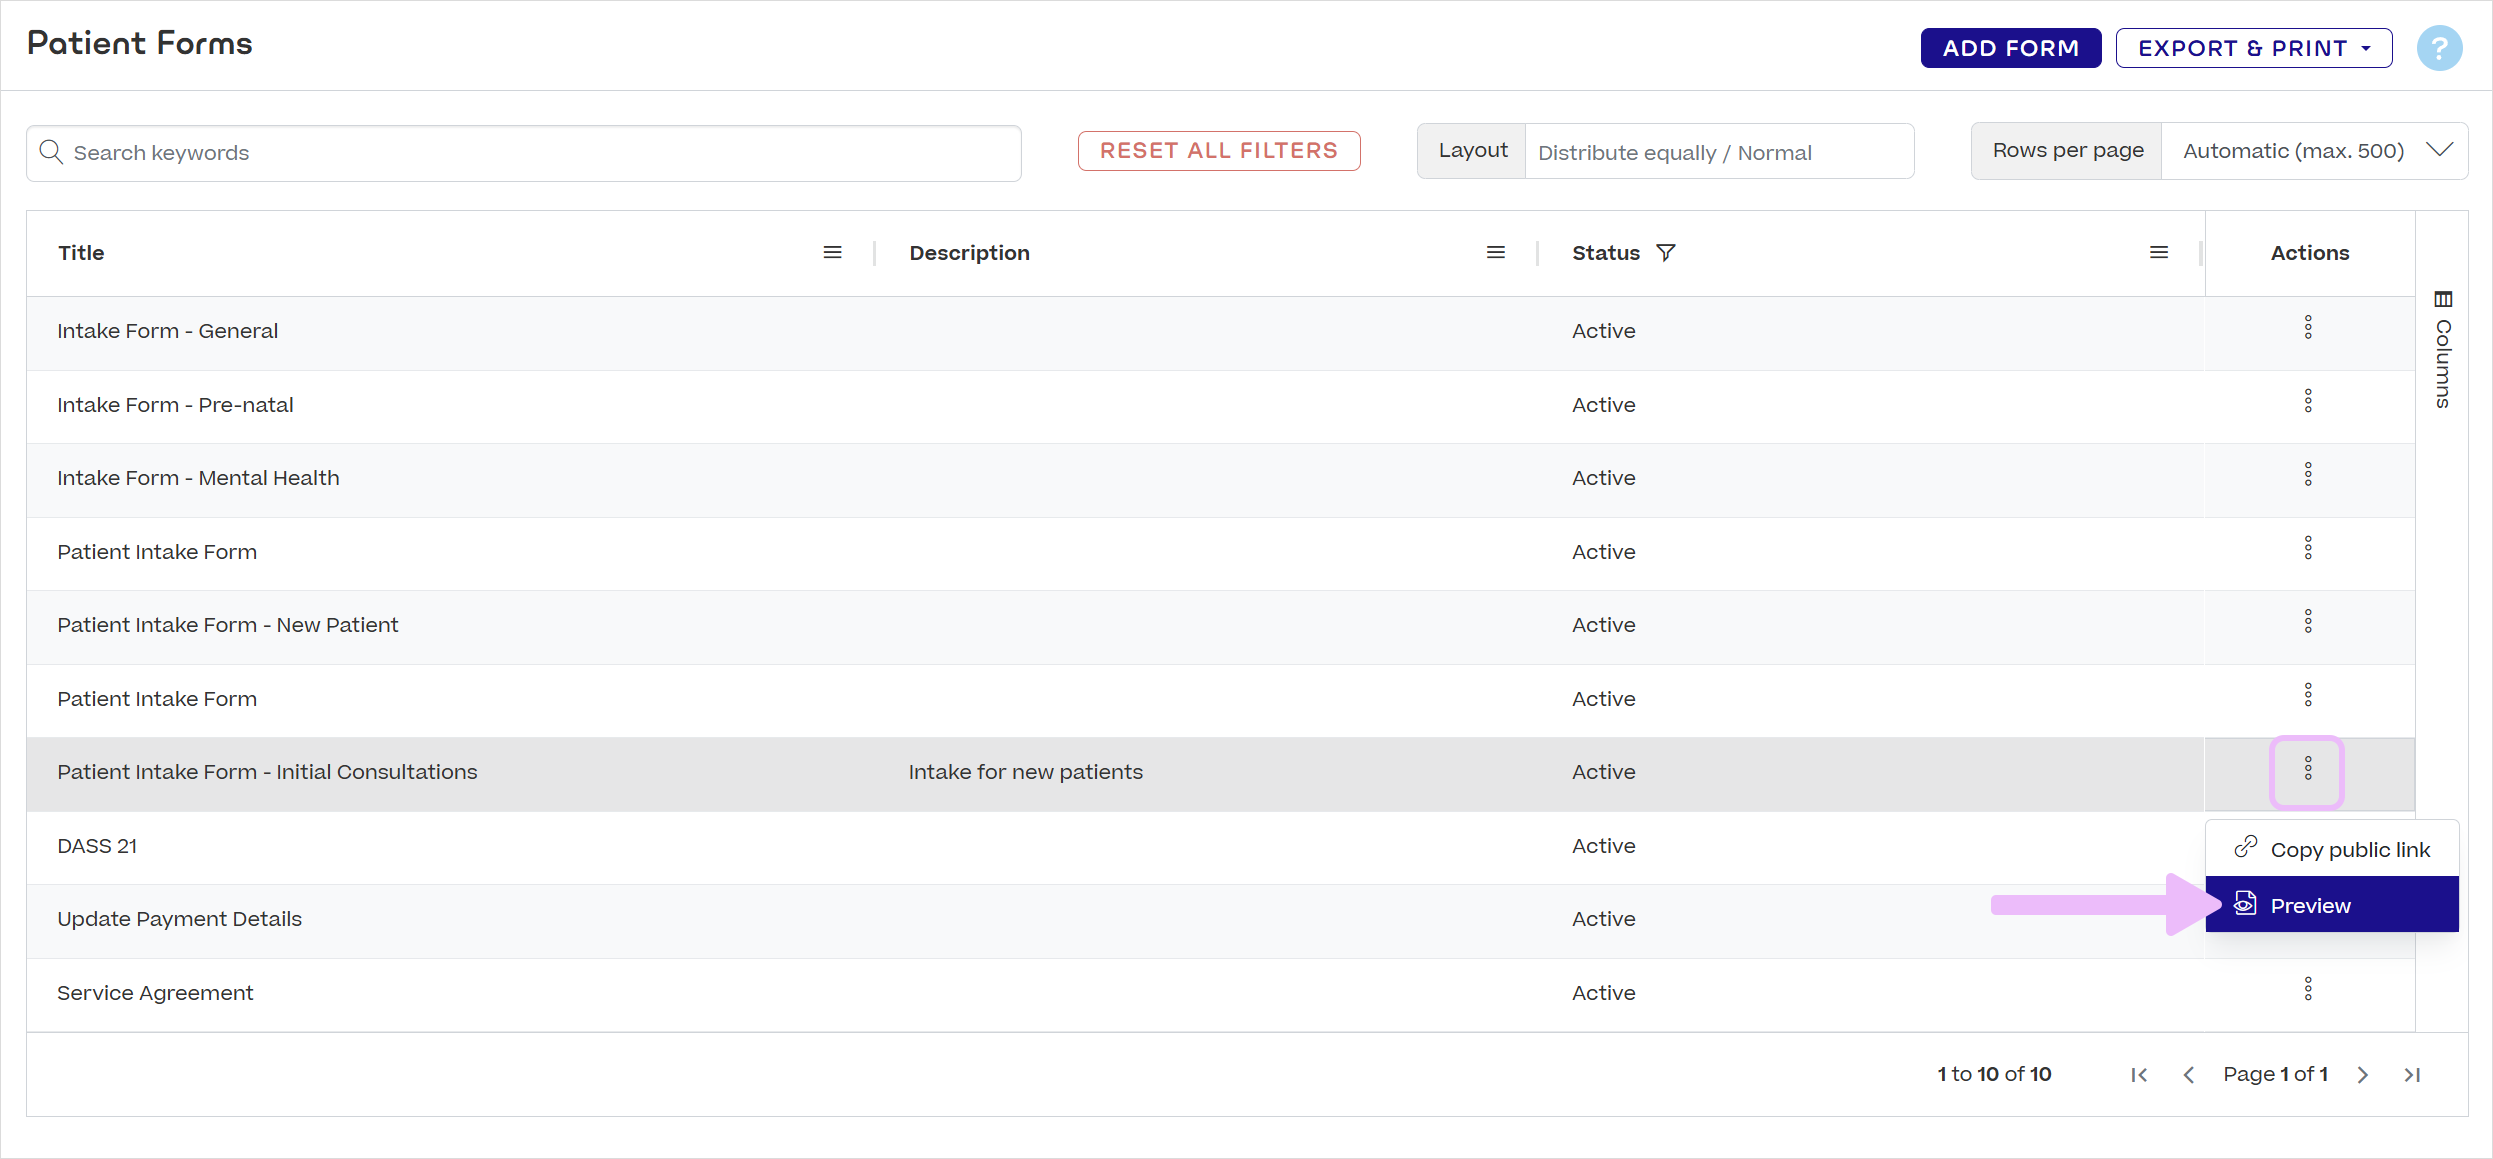Open actions menu for Intake Form - General
This screenshot has width=2493, height=1159.
[x=2308, y=327]
